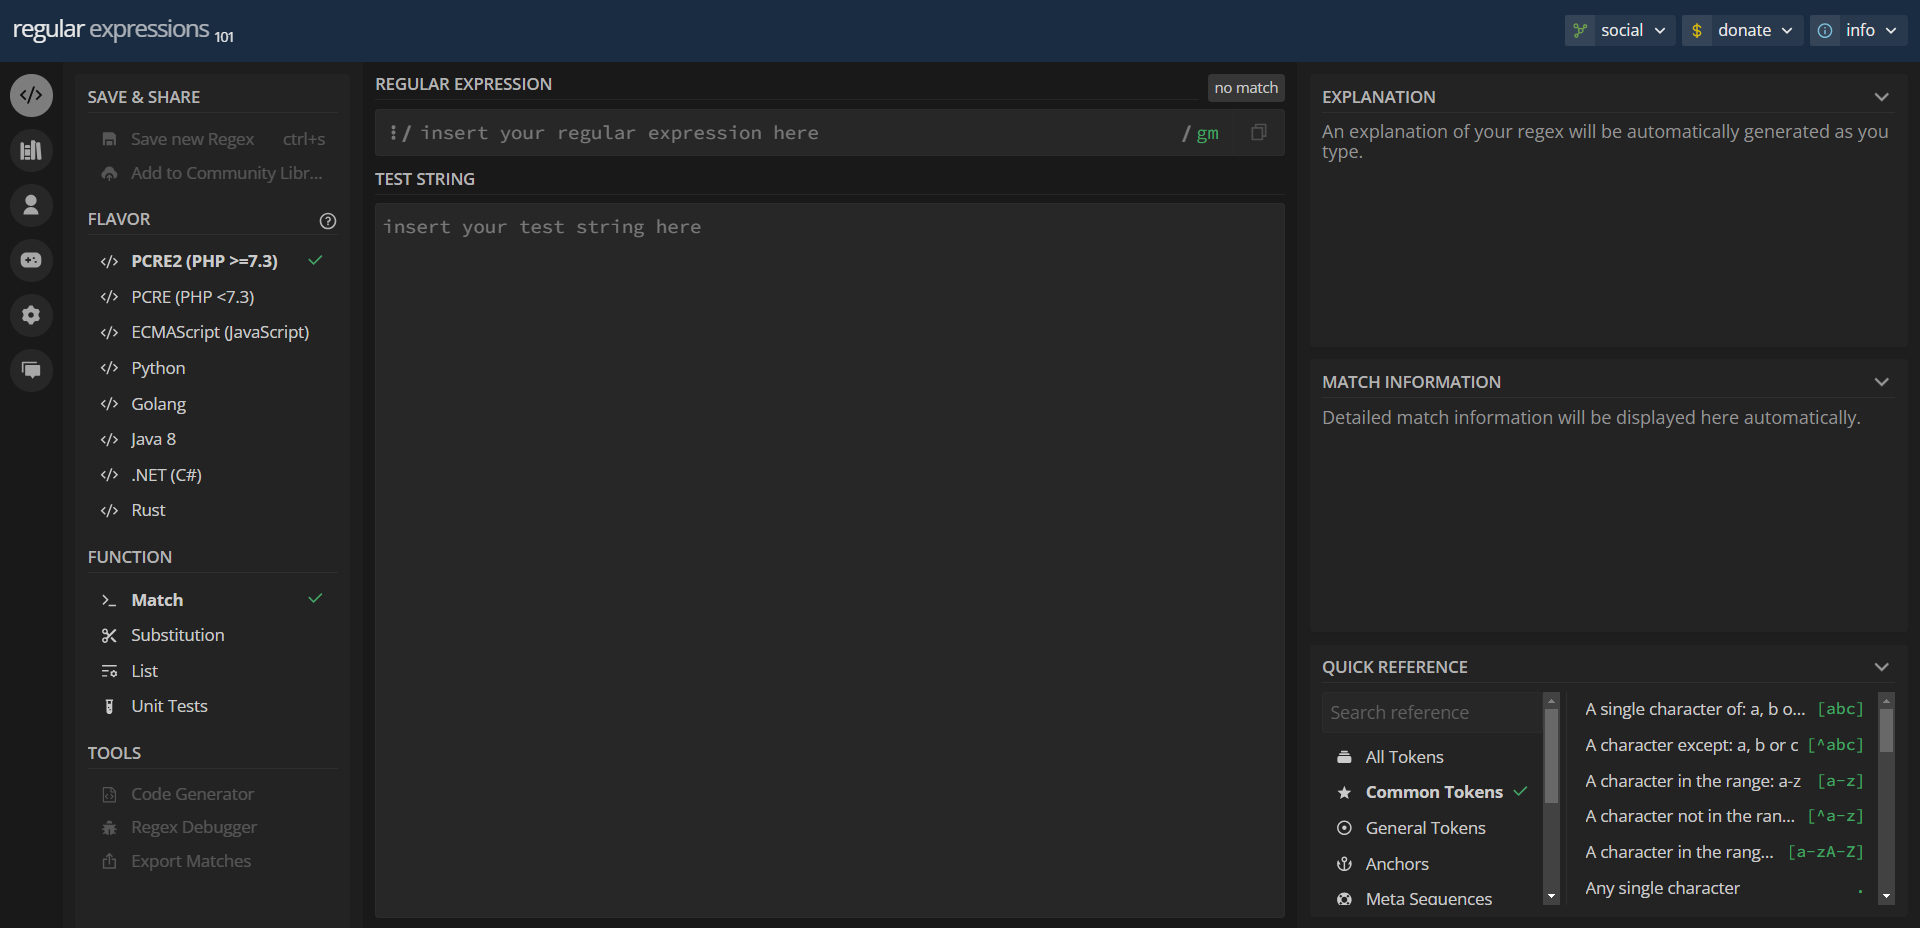Open the social dropdown menu

1620,30
